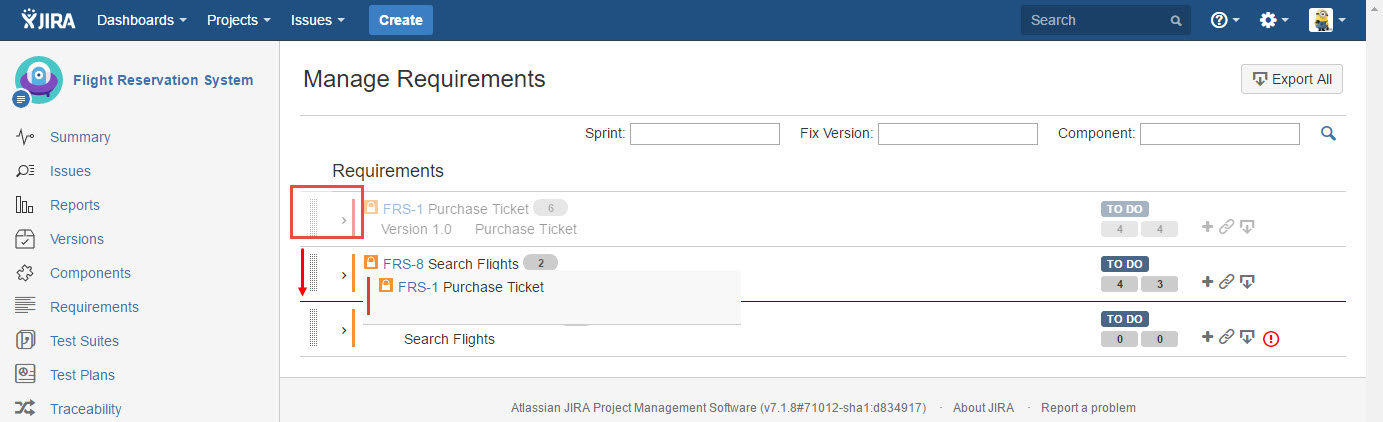Click the Sprint filter input field
The image size is (1383, 422).
[704, 134]
